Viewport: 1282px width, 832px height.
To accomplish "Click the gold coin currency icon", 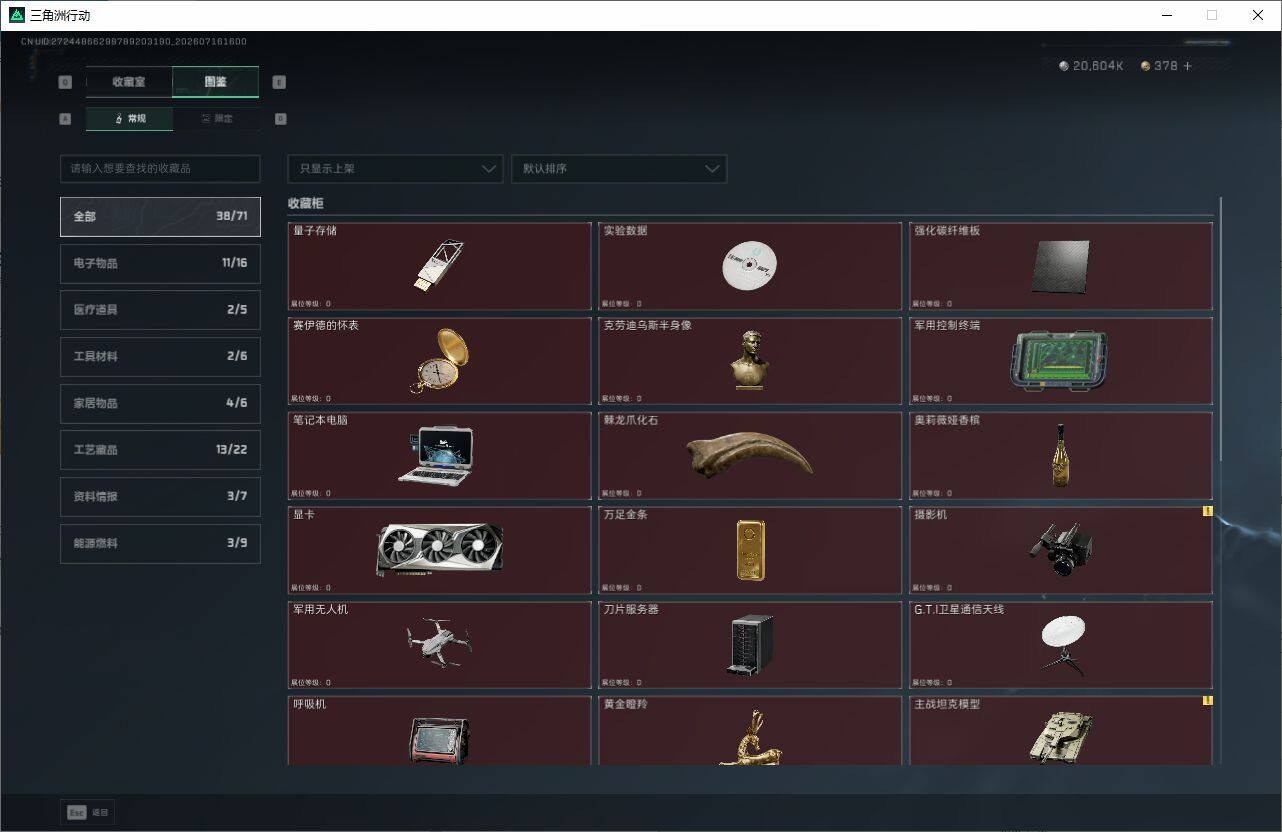I will [1145, 66].
